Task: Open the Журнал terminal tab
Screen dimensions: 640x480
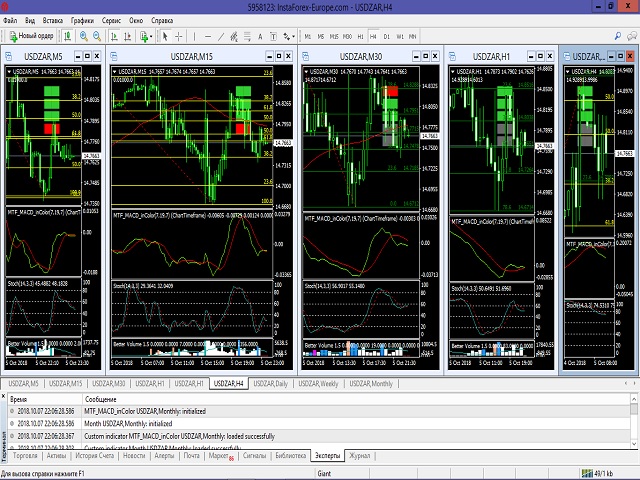Action: [359, 455]
